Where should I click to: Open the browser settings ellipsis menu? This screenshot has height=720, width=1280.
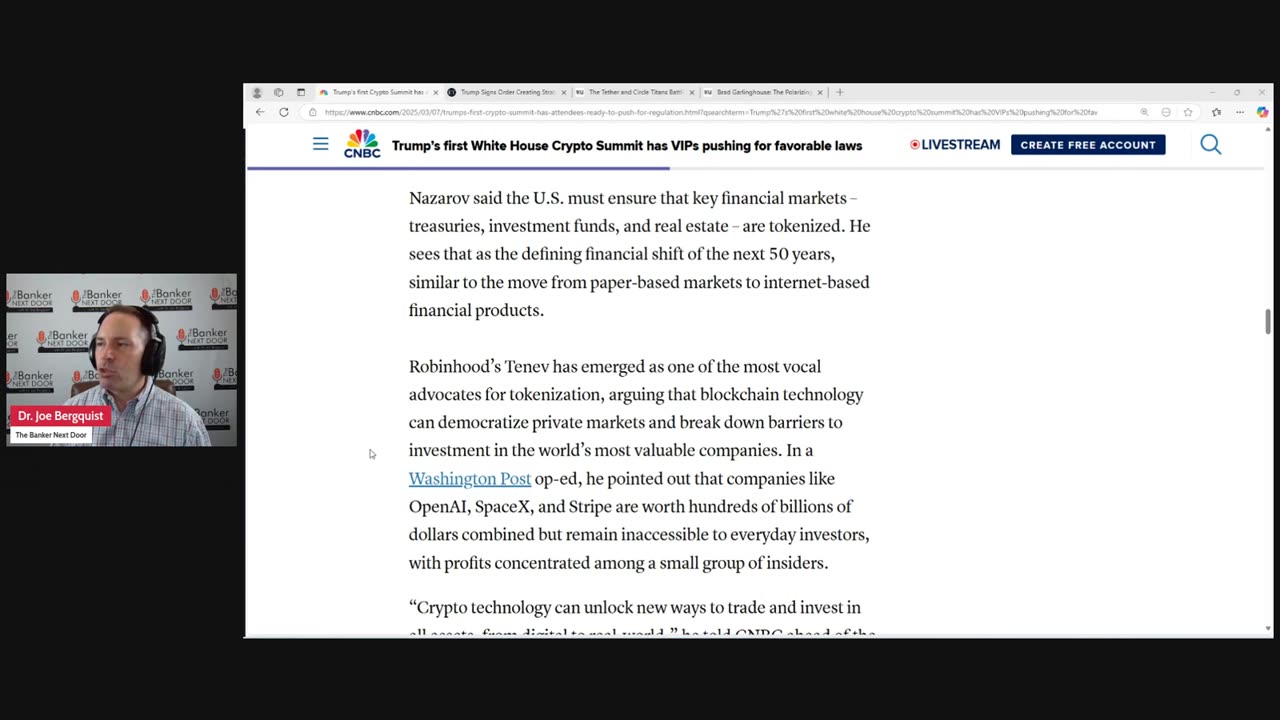click(1240, 112)
